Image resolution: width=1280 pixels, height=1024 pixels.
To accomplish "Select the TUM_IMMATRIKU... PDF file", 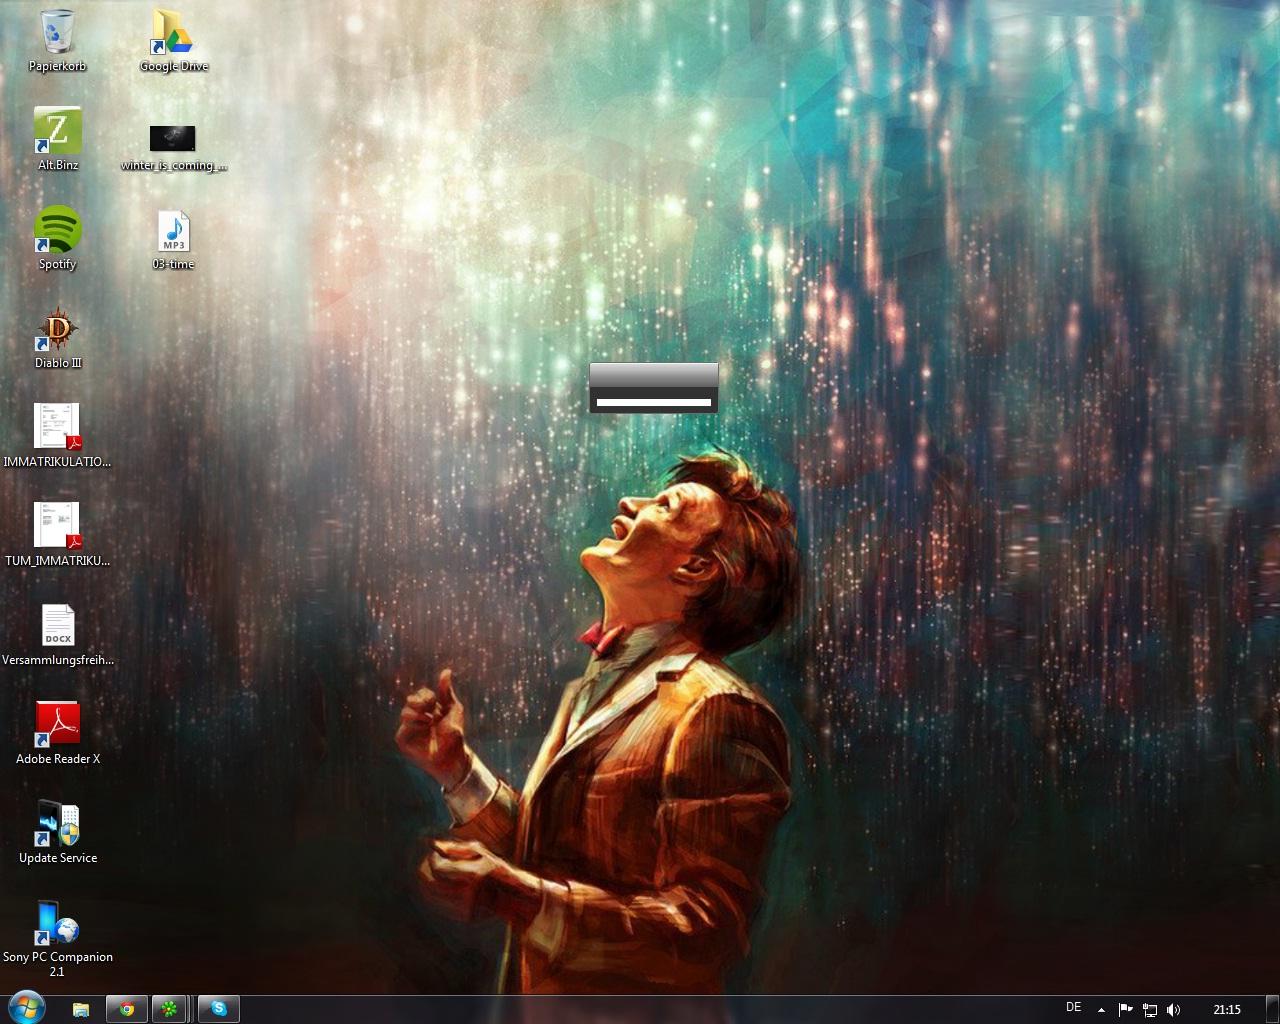I will click(58, 536).
